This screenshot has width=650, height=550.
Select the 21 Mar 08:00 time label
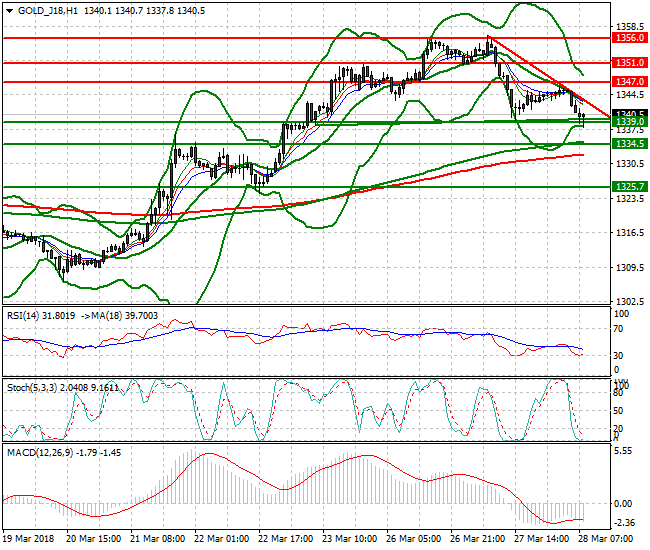[x=158, y=539]
